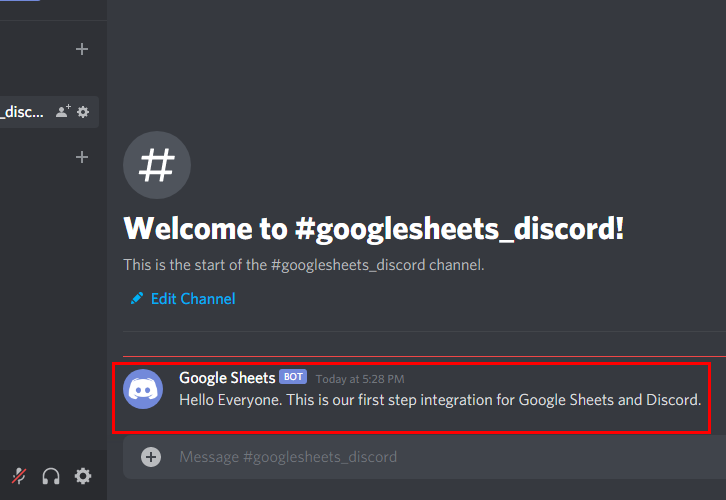Click the Today at 5:28 PM timestamp

pyautogui.click(x=360, y=379)
